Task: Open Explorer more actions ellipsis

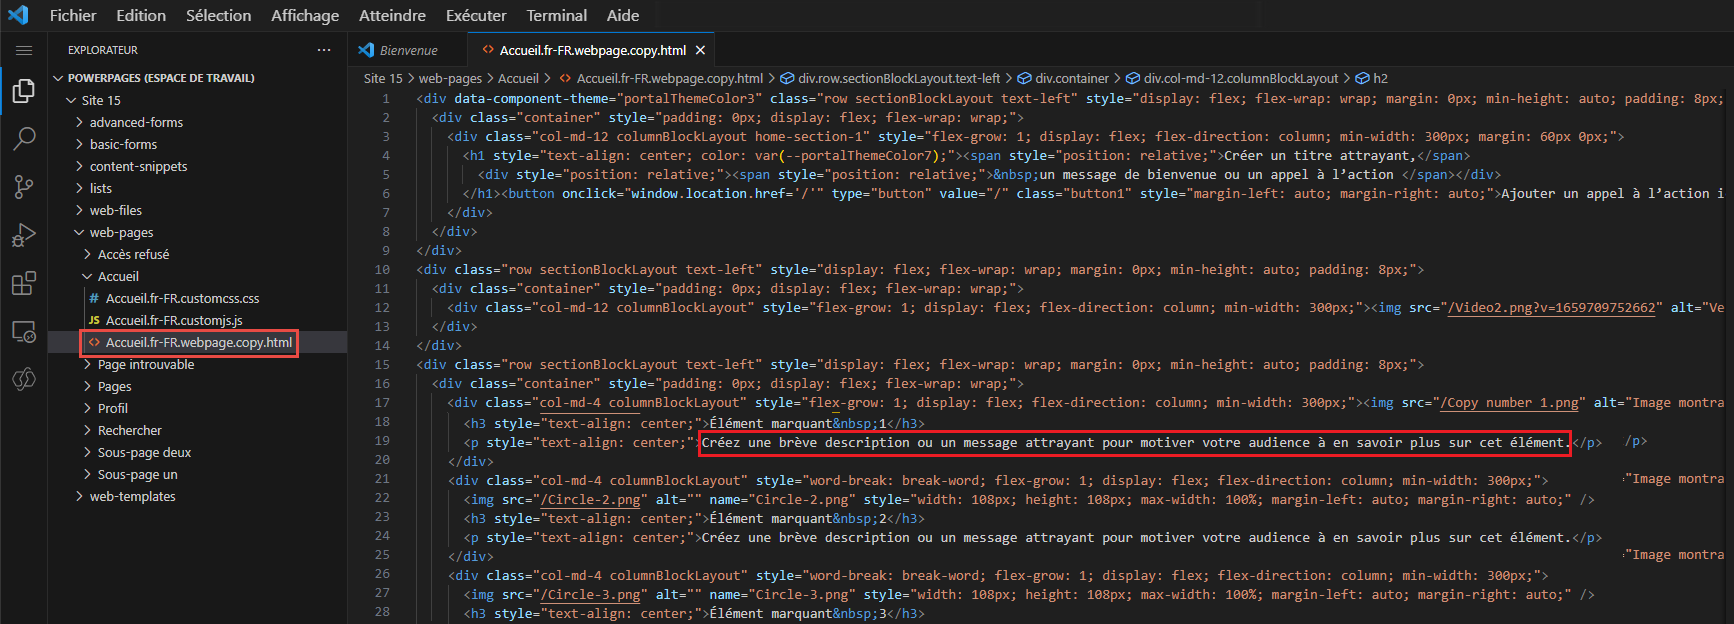Action: click(x=324, y=50)
